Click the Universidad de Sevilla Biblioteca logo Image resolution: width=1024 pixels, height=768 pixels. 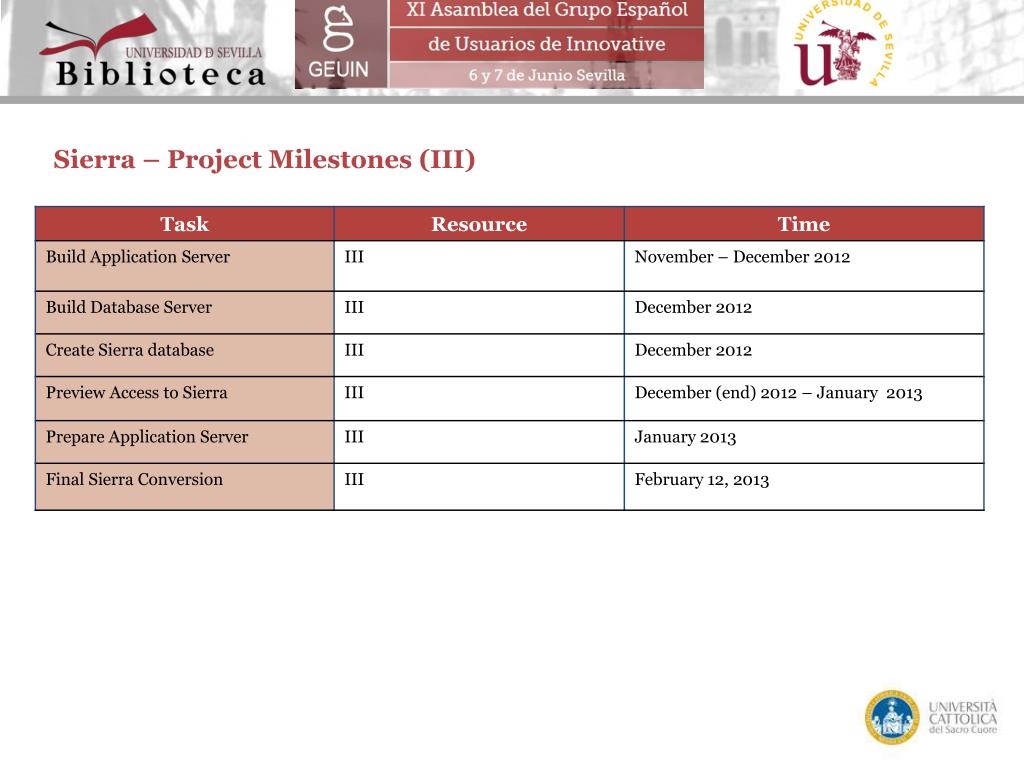(153, 52)
